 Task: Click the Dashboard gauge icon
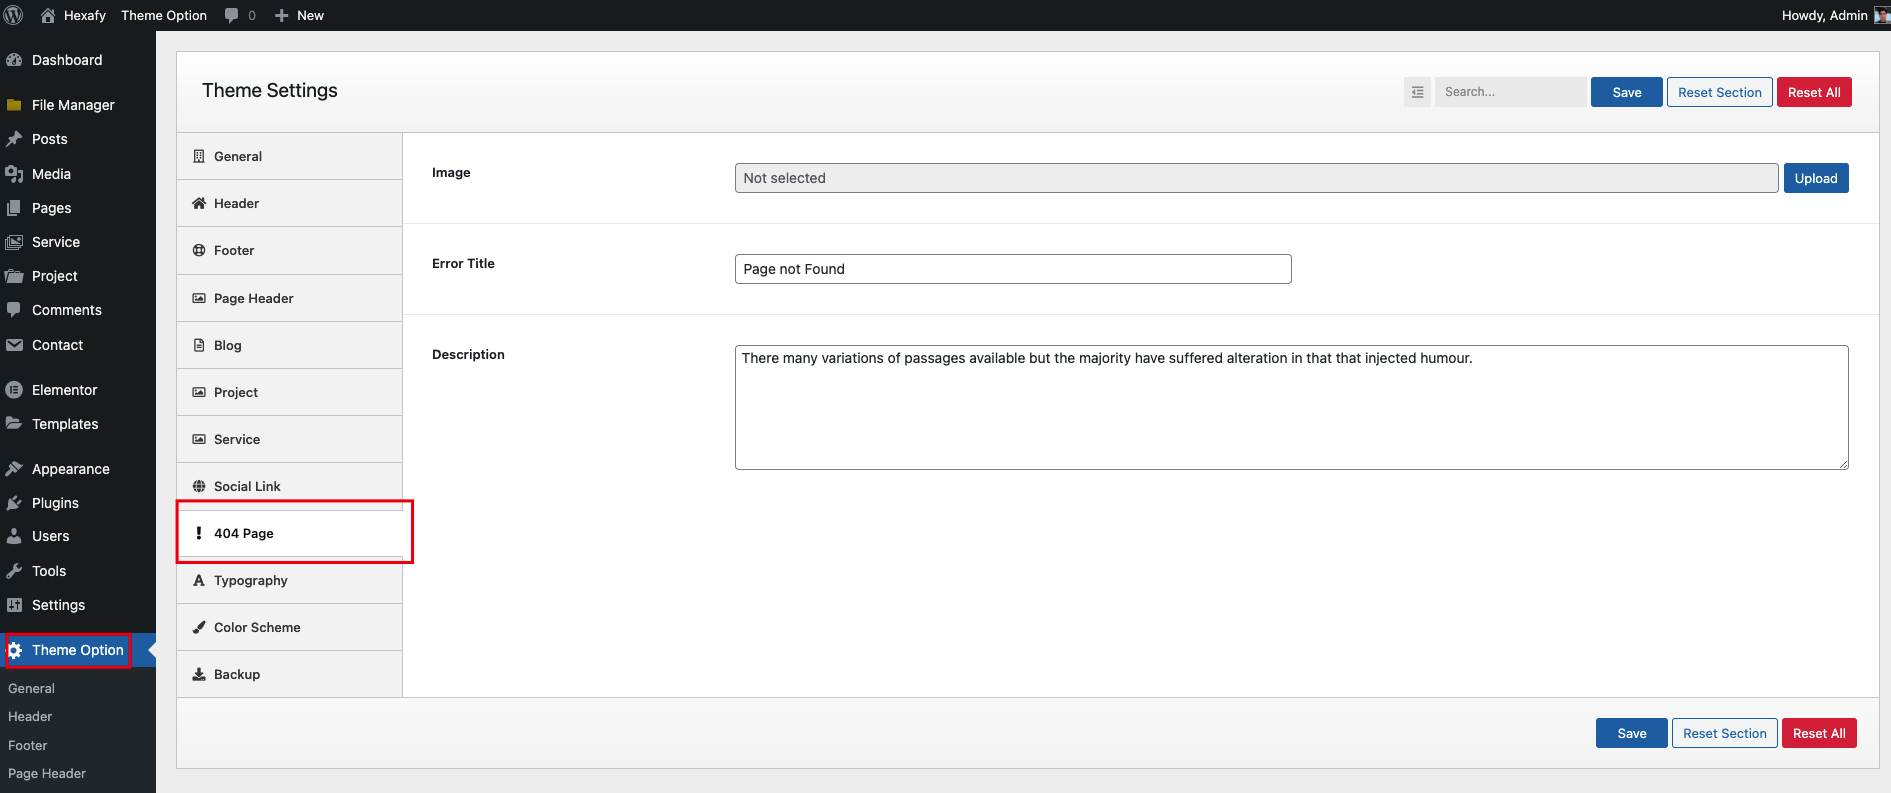point(14,60)
